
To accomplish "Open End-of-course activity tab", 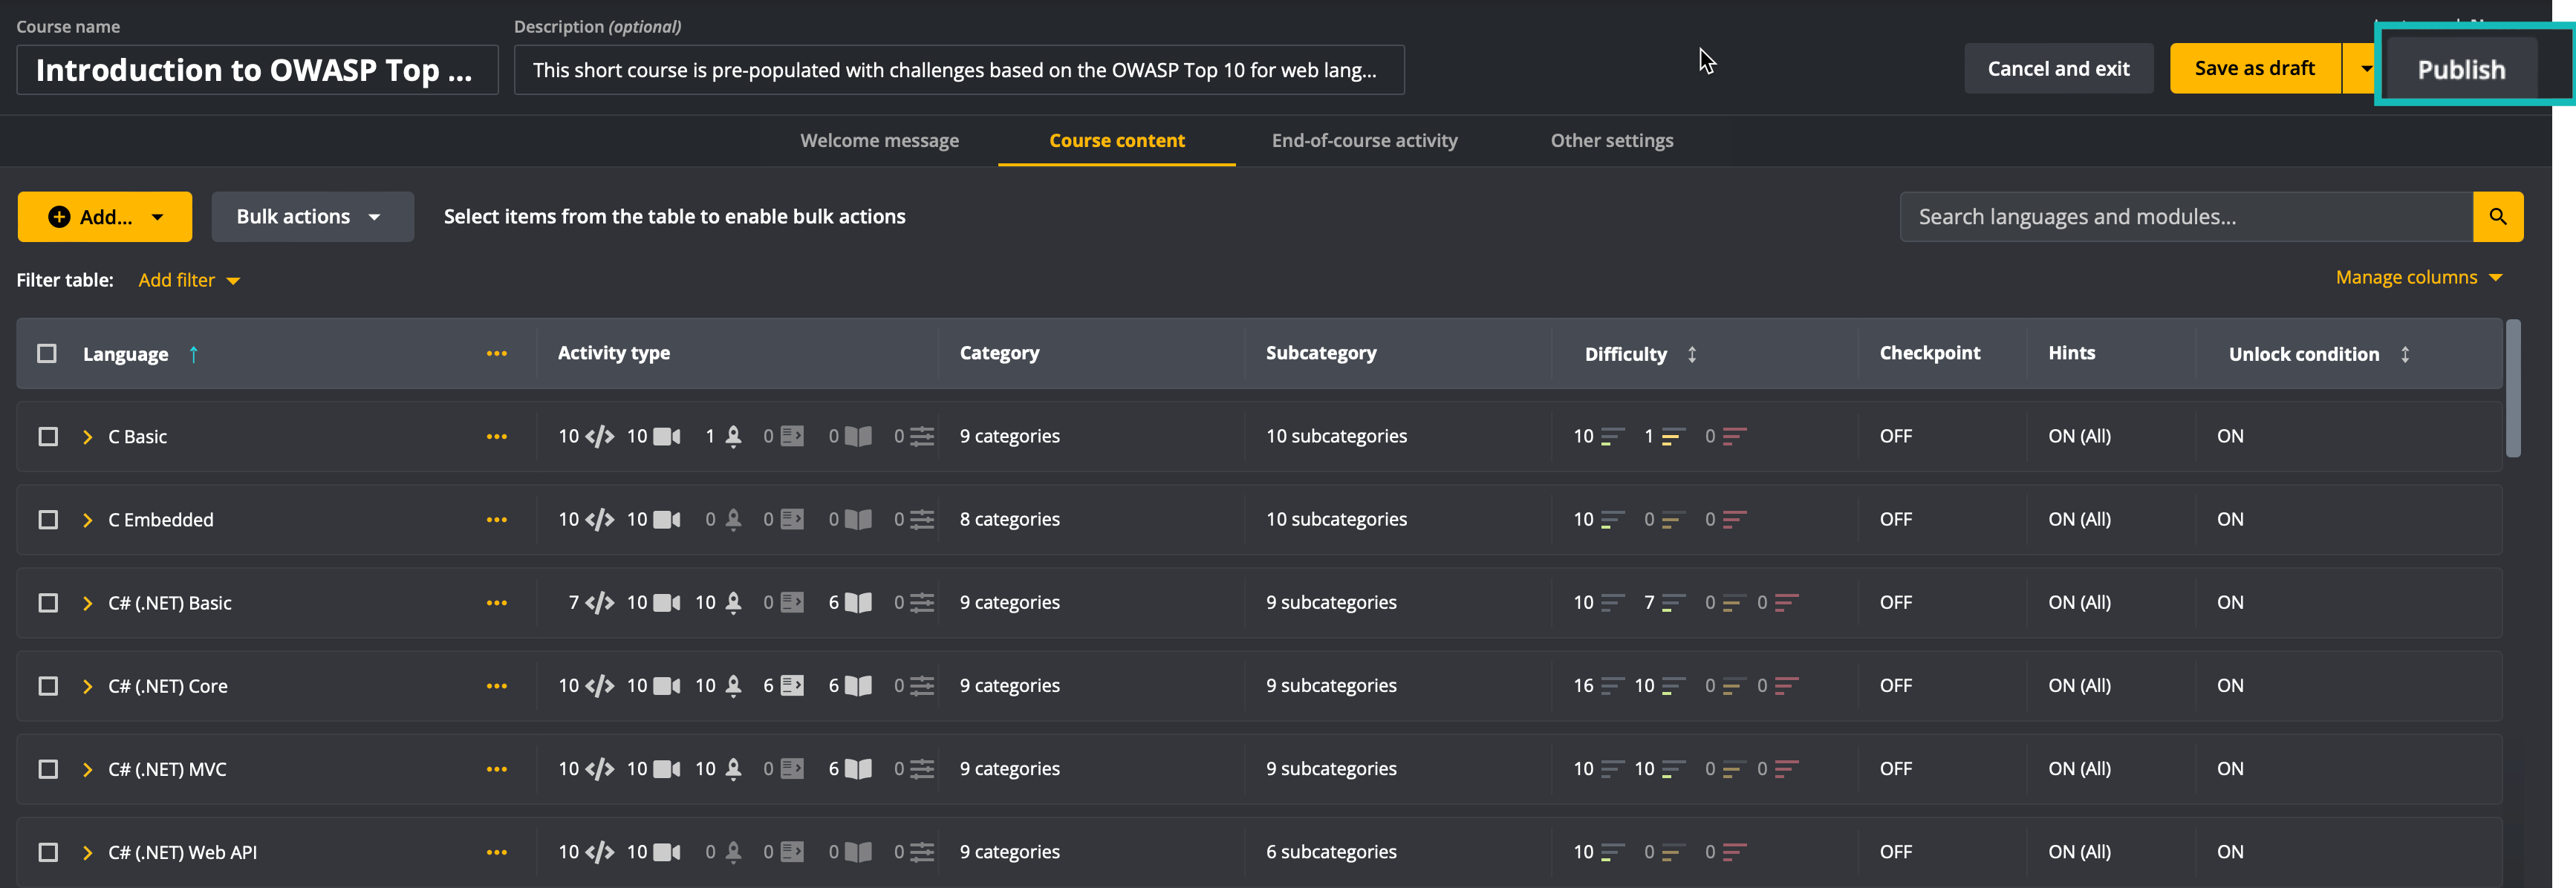I will 1364,140.
